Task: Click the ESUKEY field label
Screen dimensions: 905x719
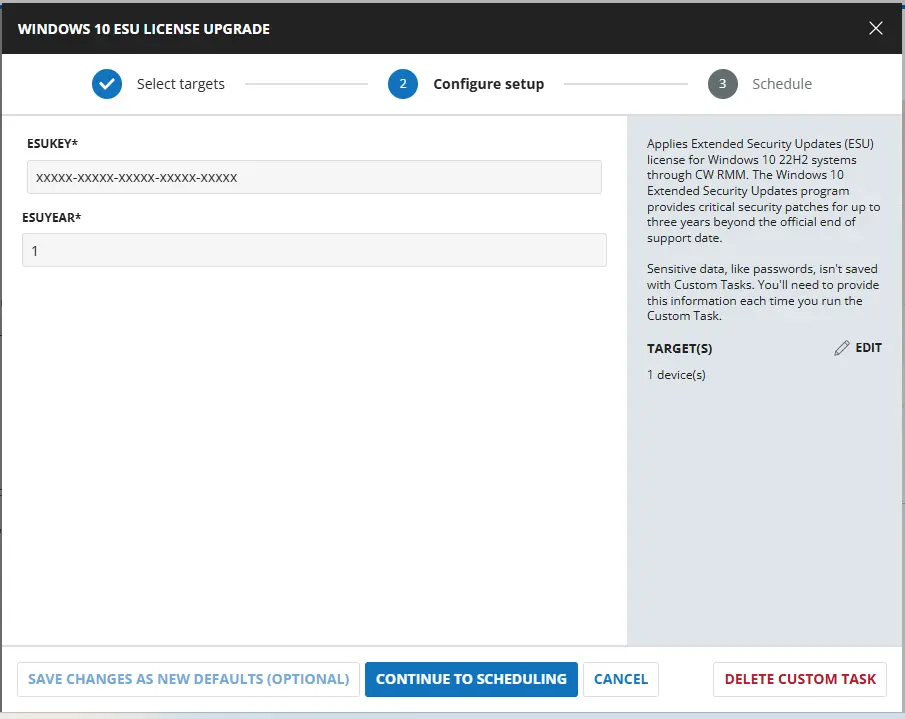Action: tap(53, 144)
